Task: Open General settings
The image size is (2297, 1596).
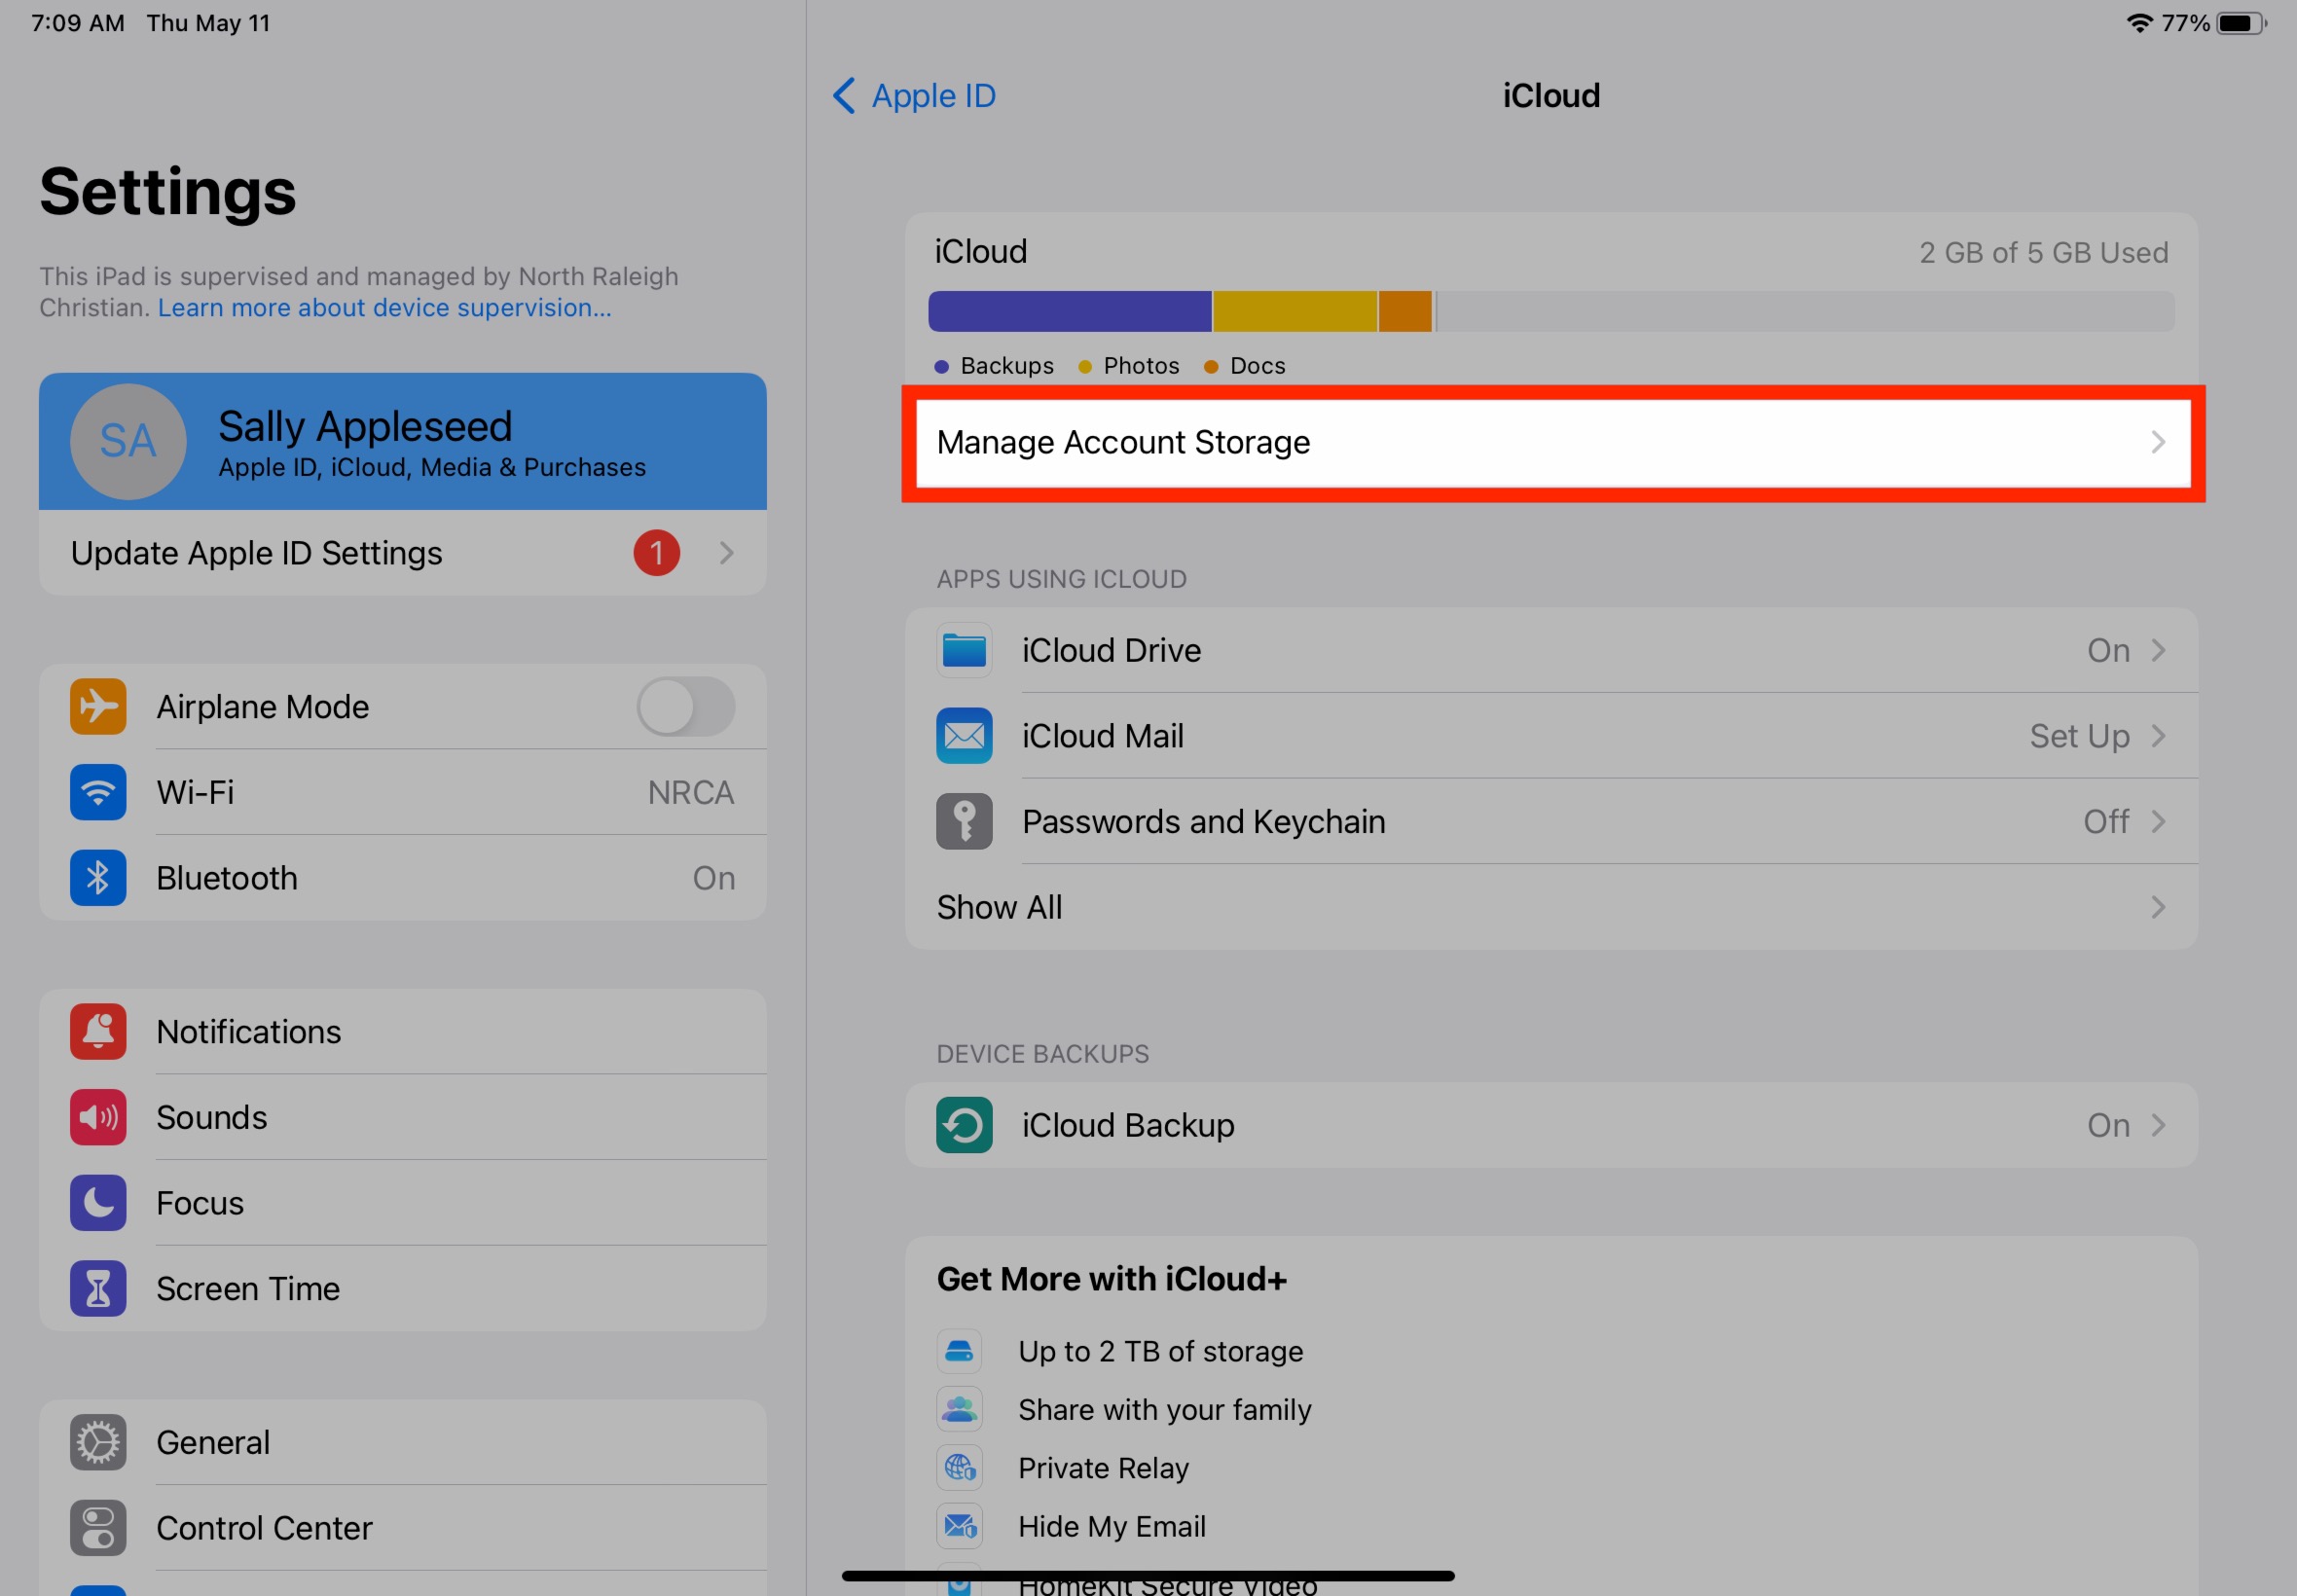Action: (x=403, y=1442)
